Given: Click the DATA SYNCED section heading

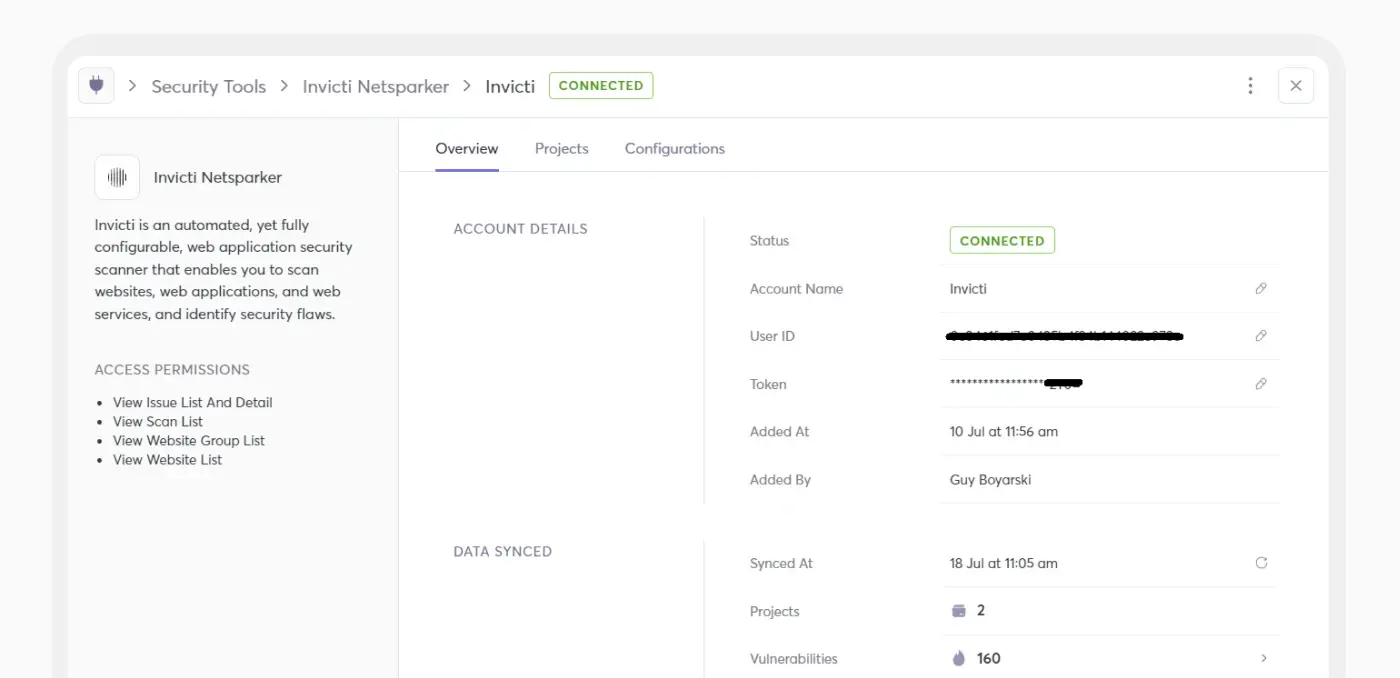Looking at the screenshot, I should (502, 551).
